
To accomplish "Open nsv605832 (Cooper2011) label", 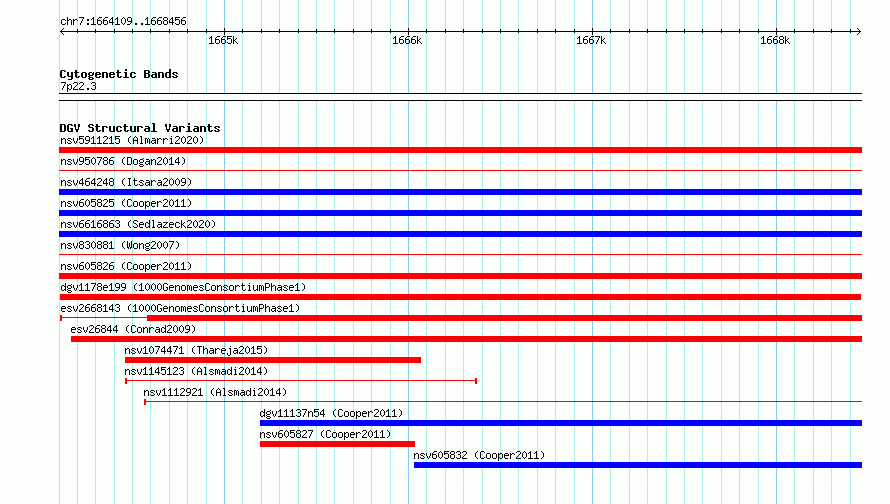I will [x=479, y=455].
